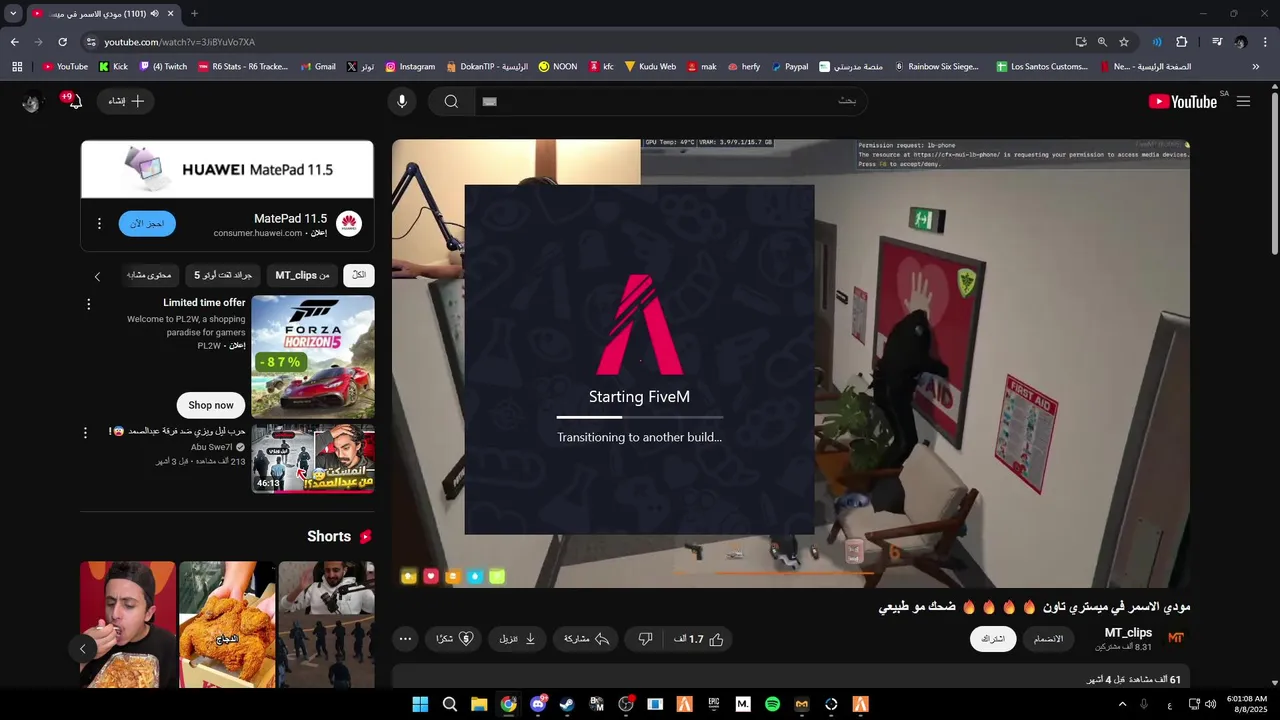The width and height of the screenshot is (1280, 720).
Task: Select the Grand Theft Auto 5 chip
Action: tap(224, 275)
